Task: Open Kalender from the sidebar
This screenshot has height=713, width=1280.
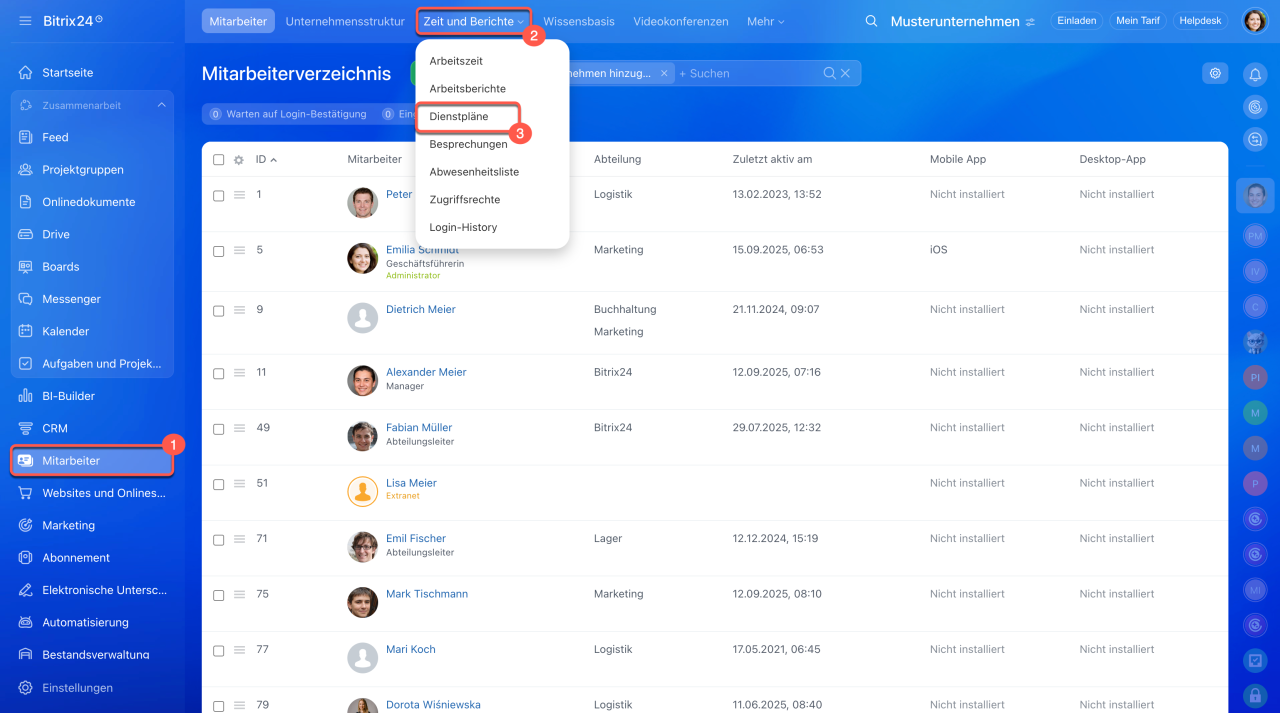Action: click(x=65, y=331)
